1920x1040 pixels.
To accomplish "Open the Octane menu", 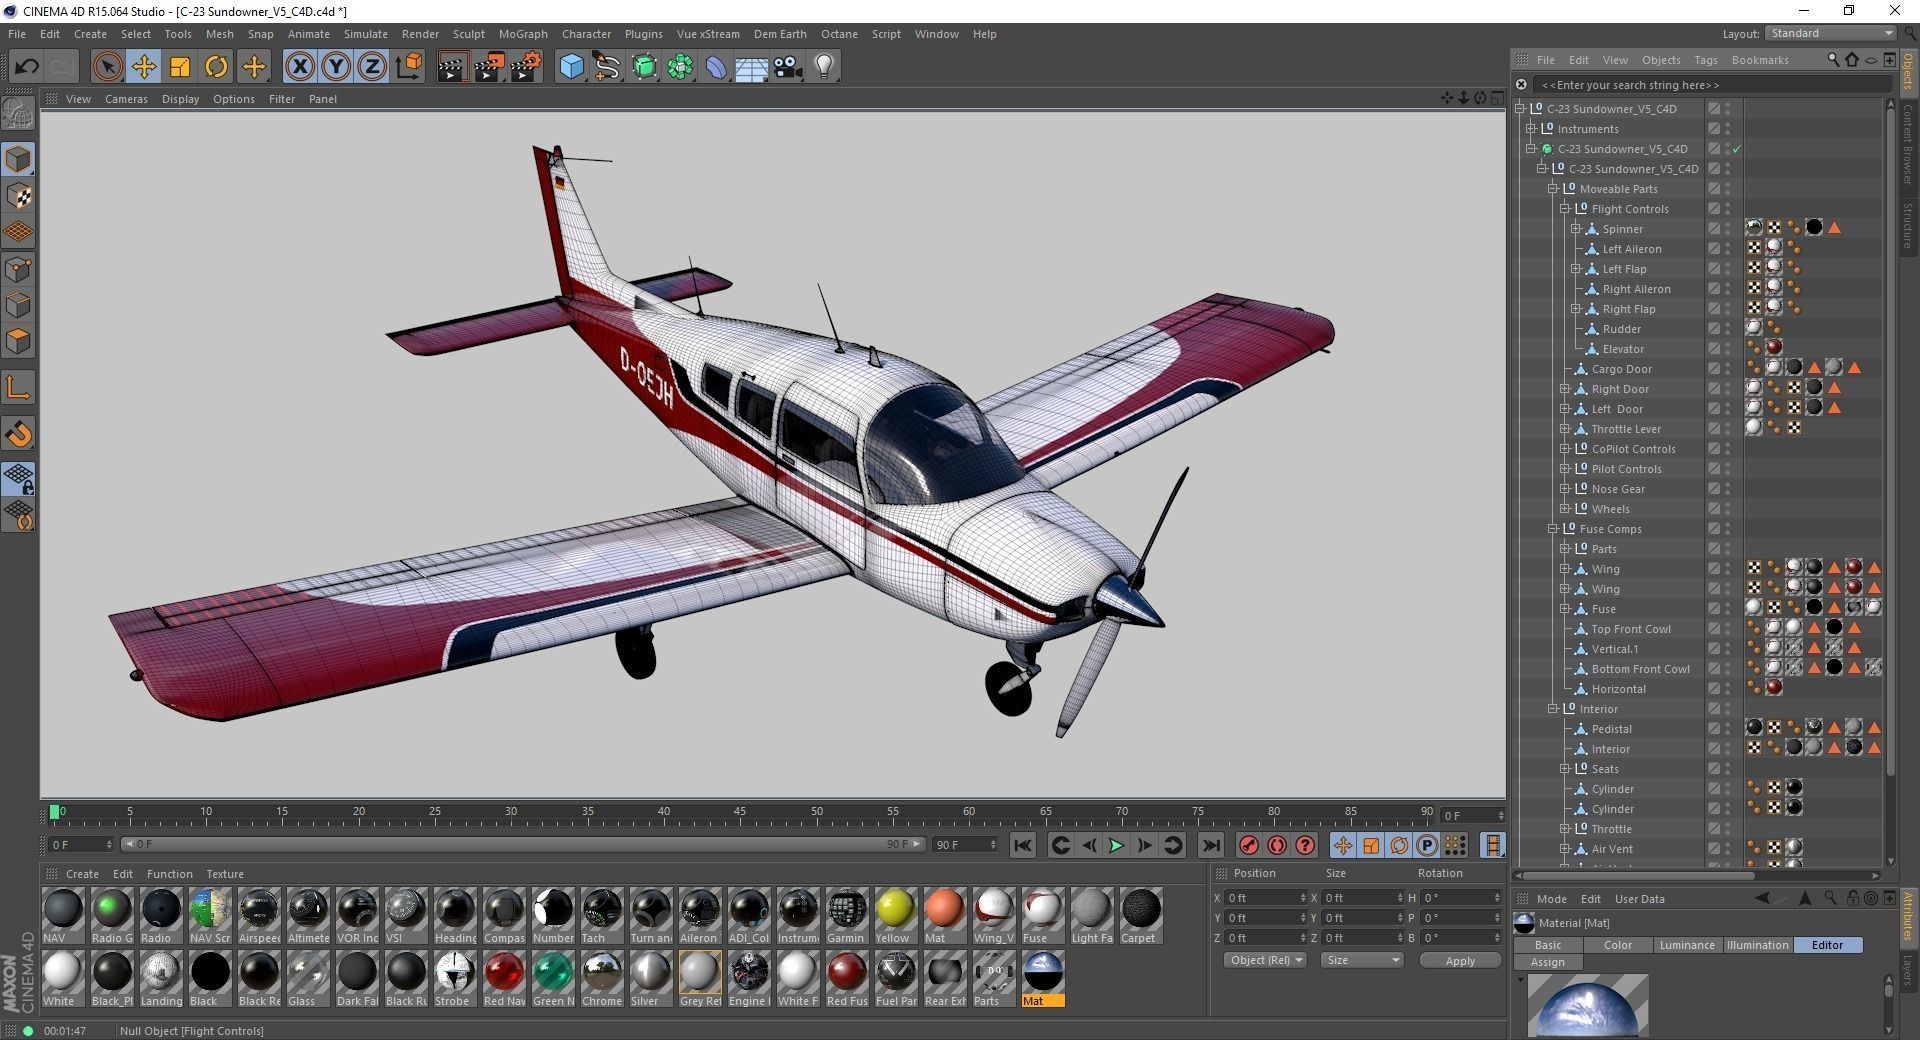I will pos(839,34).
